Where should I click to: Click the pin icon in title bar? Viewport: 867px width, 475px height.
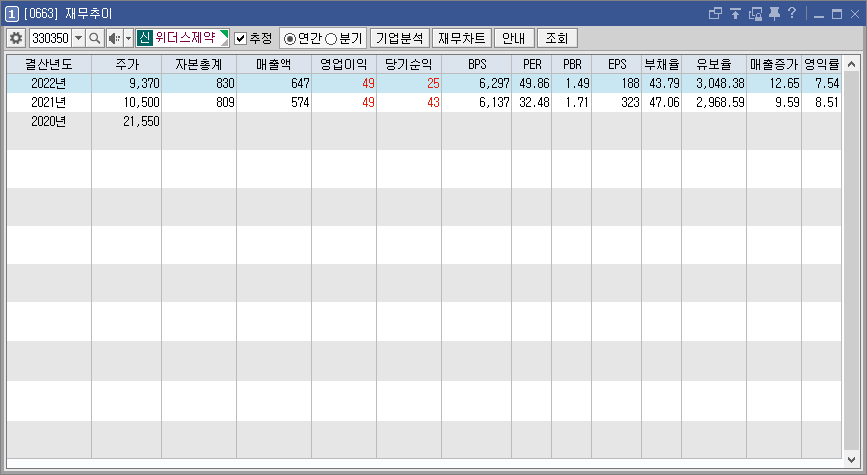774,13
